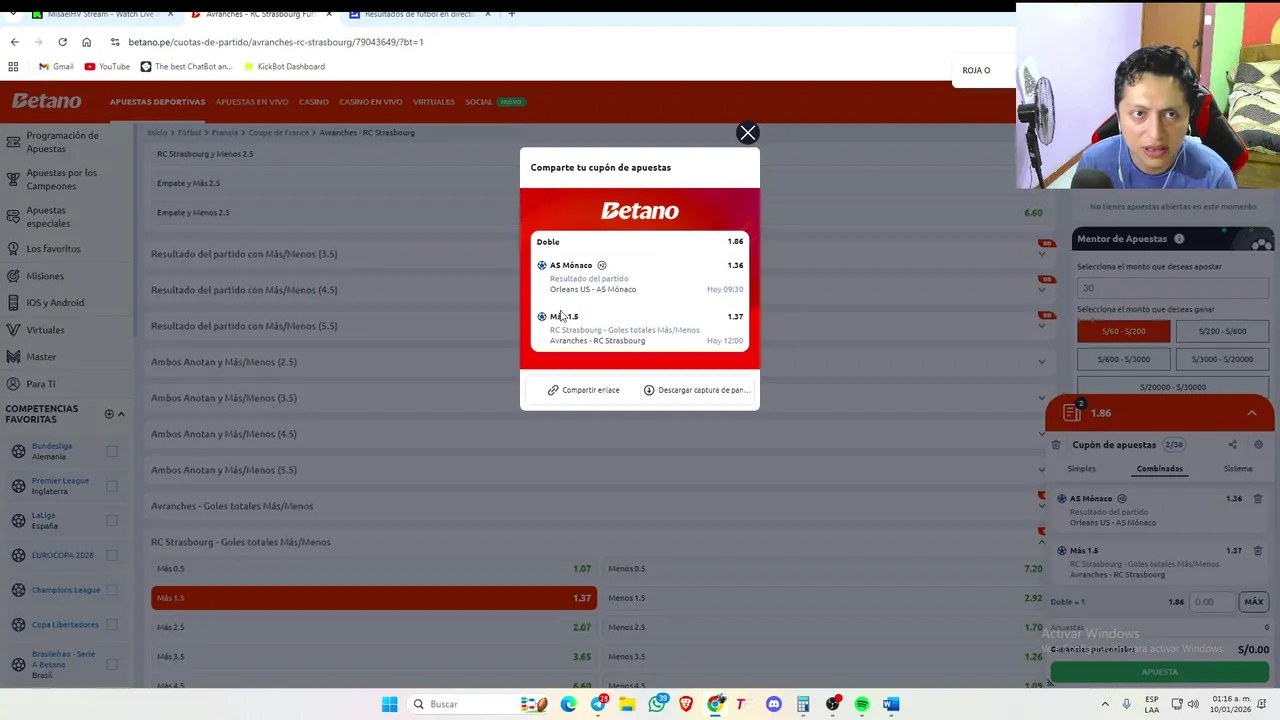This screenshot has height=720, width=1280.
Task: Open the Windows Start menu
Action: 389,704
